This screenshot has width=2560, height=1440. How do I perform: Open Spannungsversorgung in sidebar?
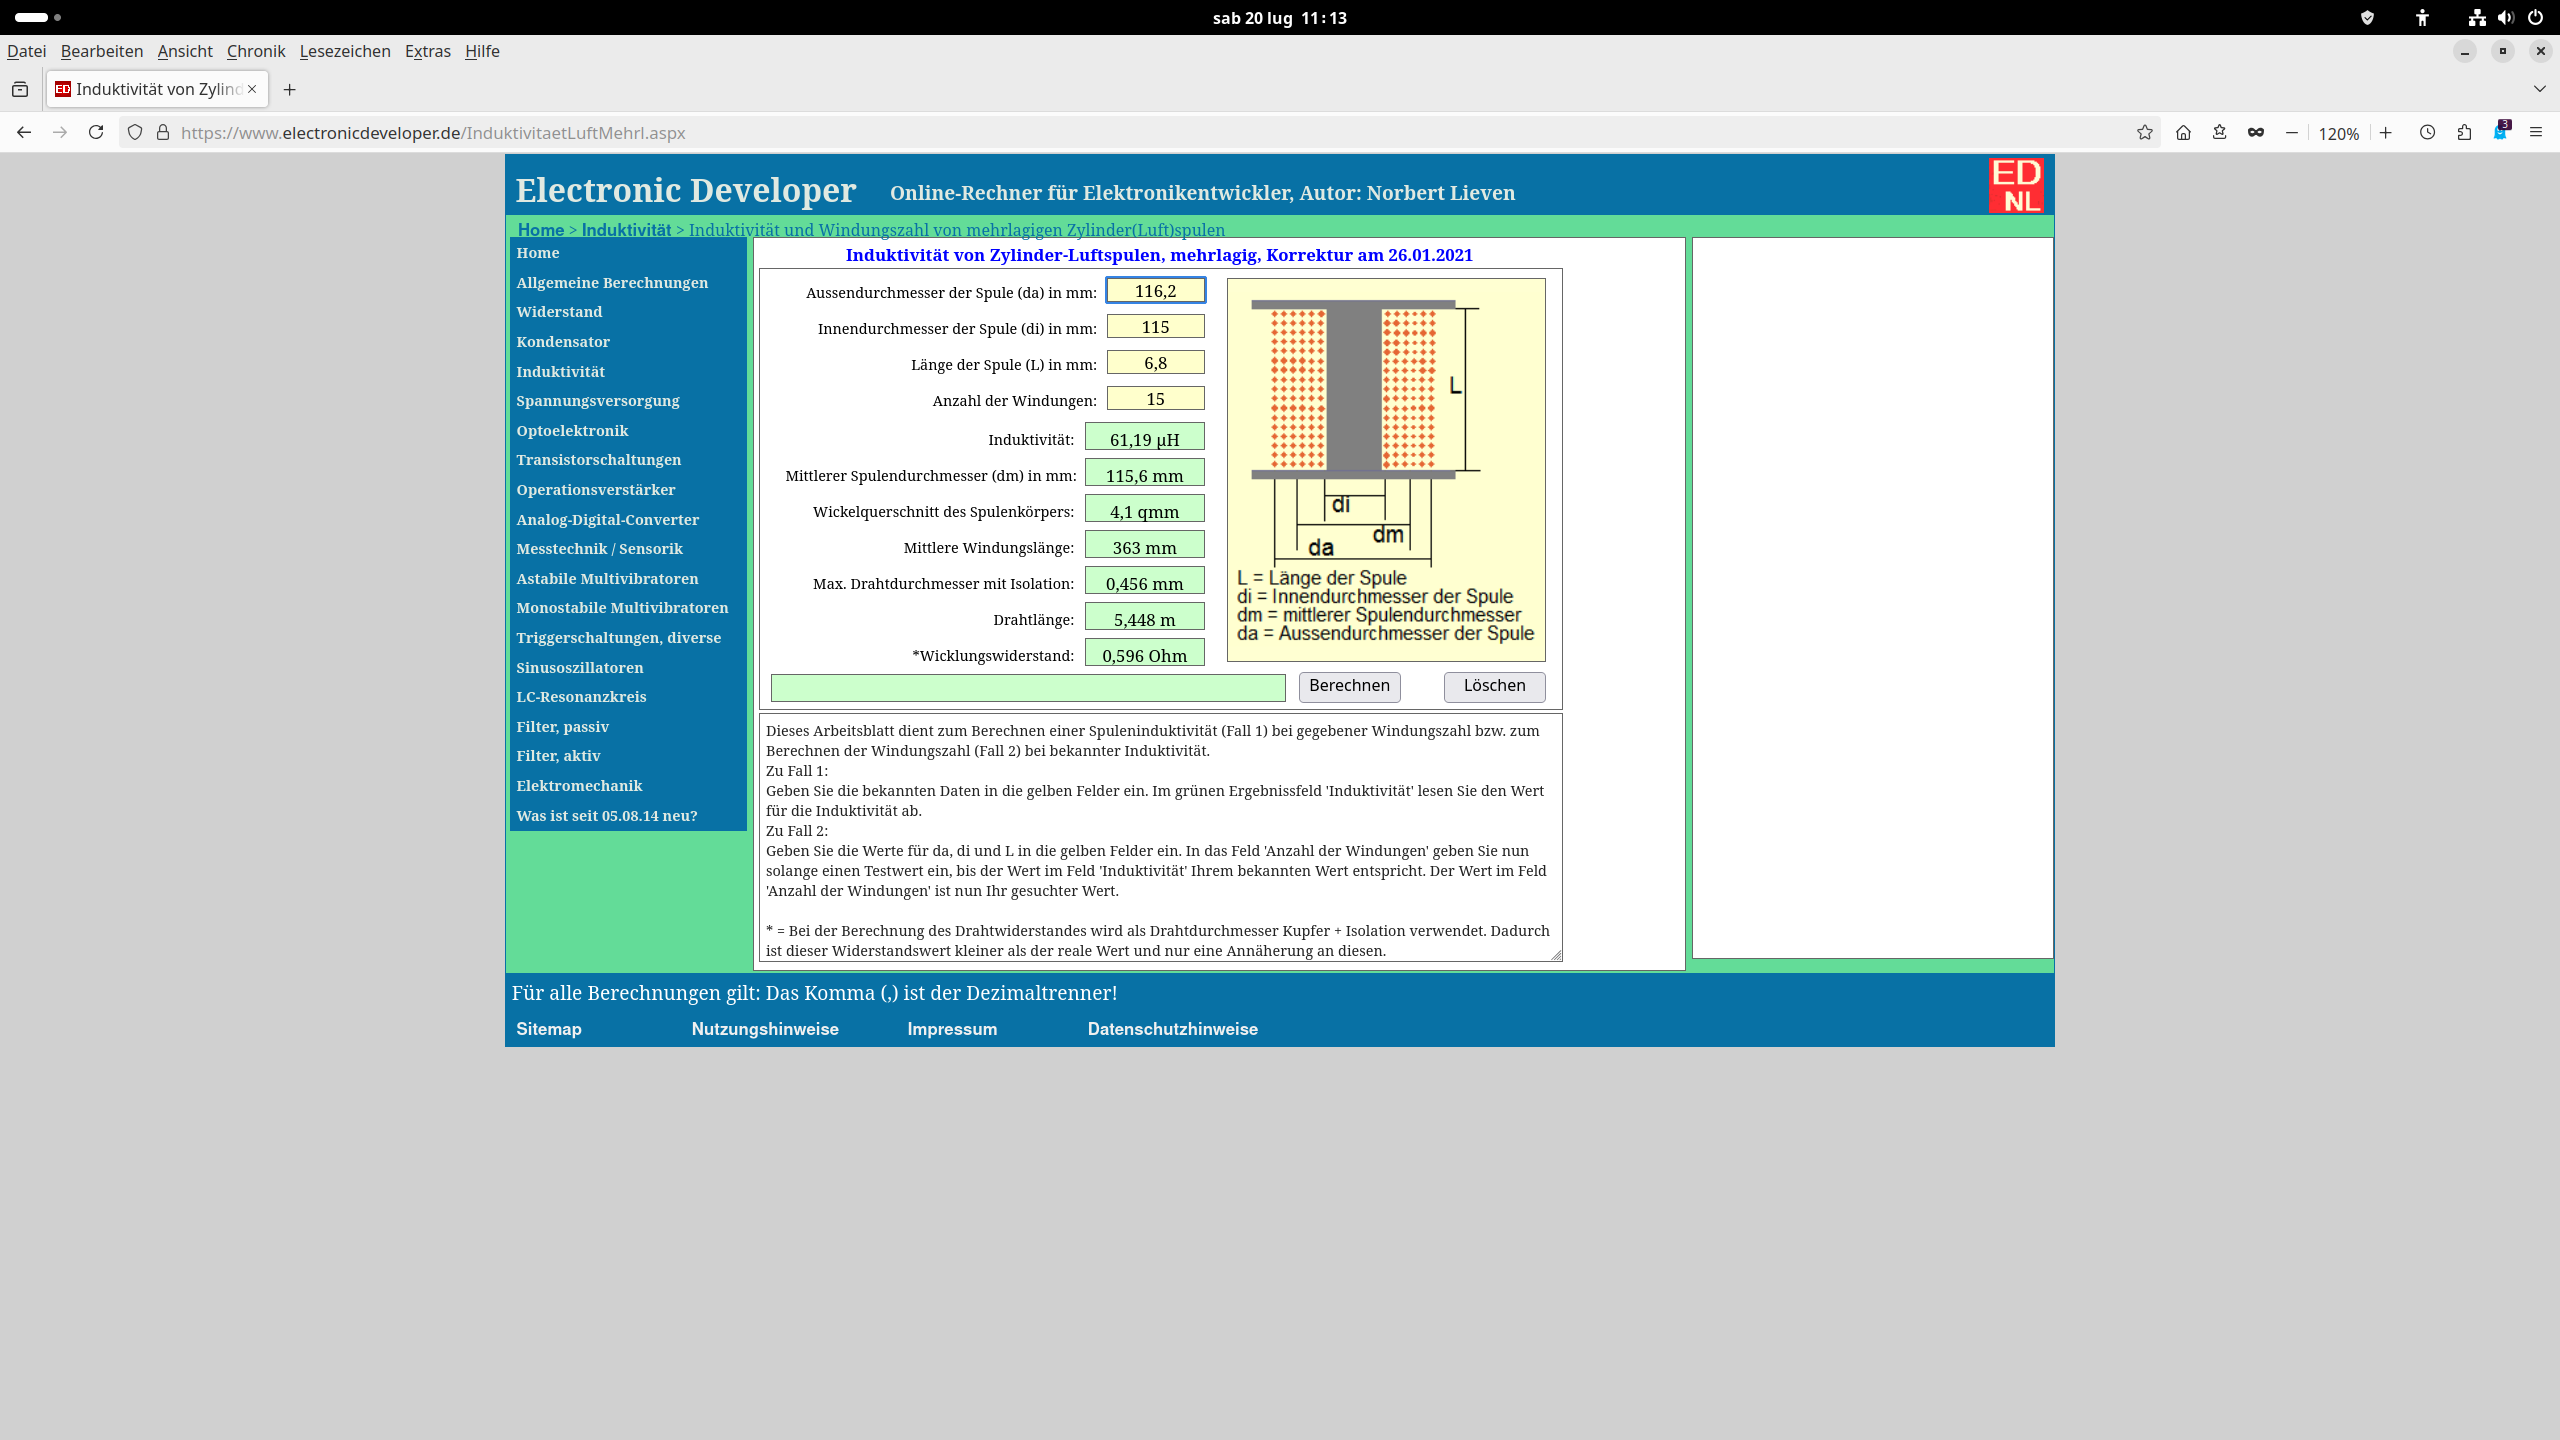(x=598, y=401)
